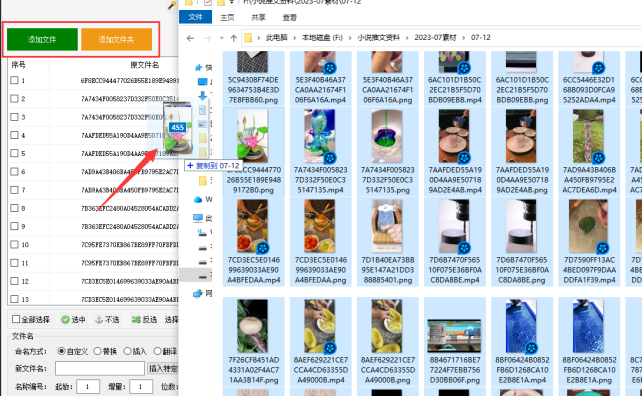
Task: Click 07-12 in the address breadcrumb
Action: coord(481,38)
